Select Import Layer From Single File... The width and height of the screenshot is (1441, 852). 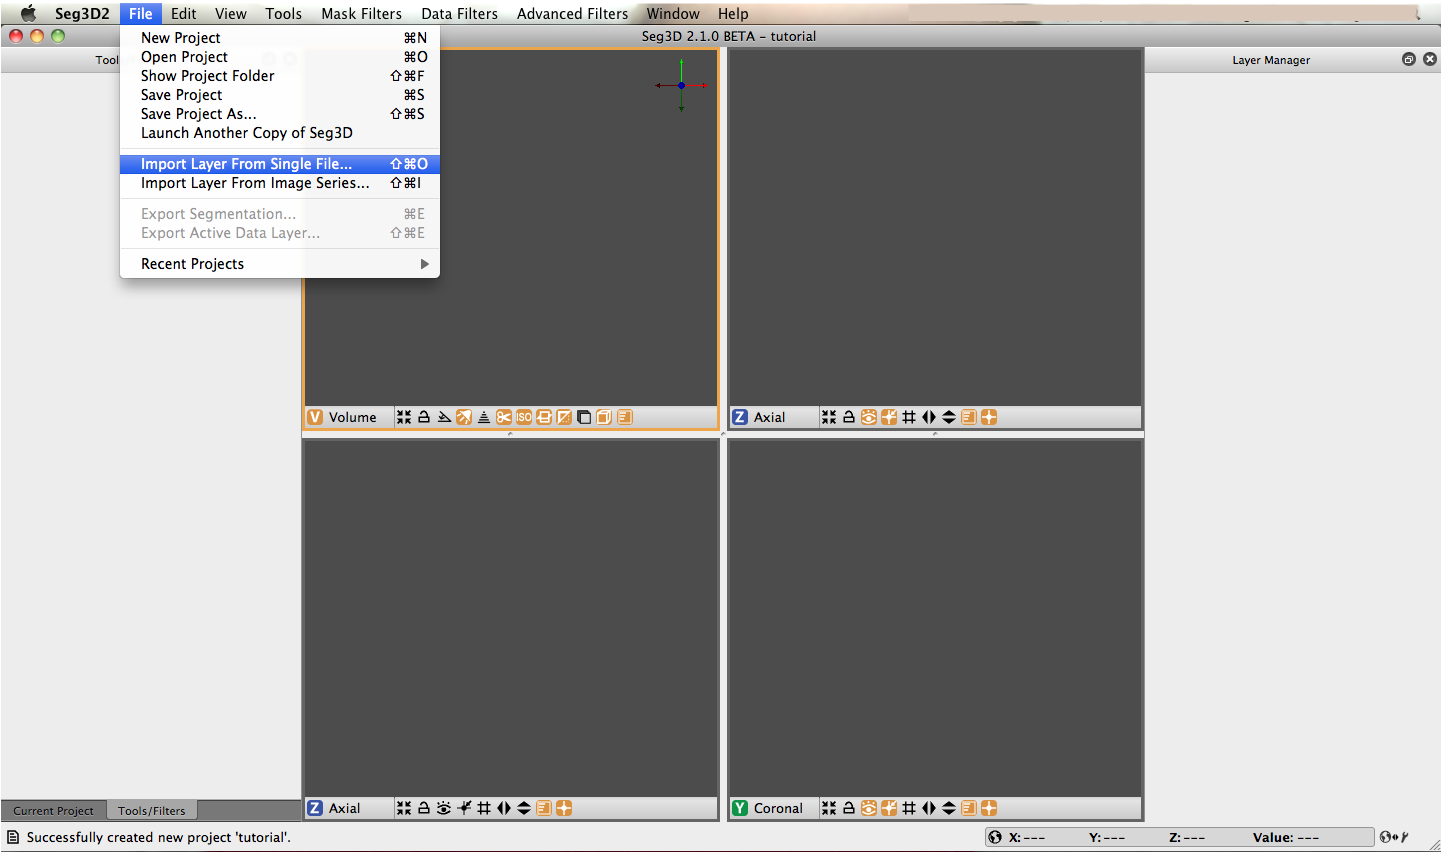280,164
